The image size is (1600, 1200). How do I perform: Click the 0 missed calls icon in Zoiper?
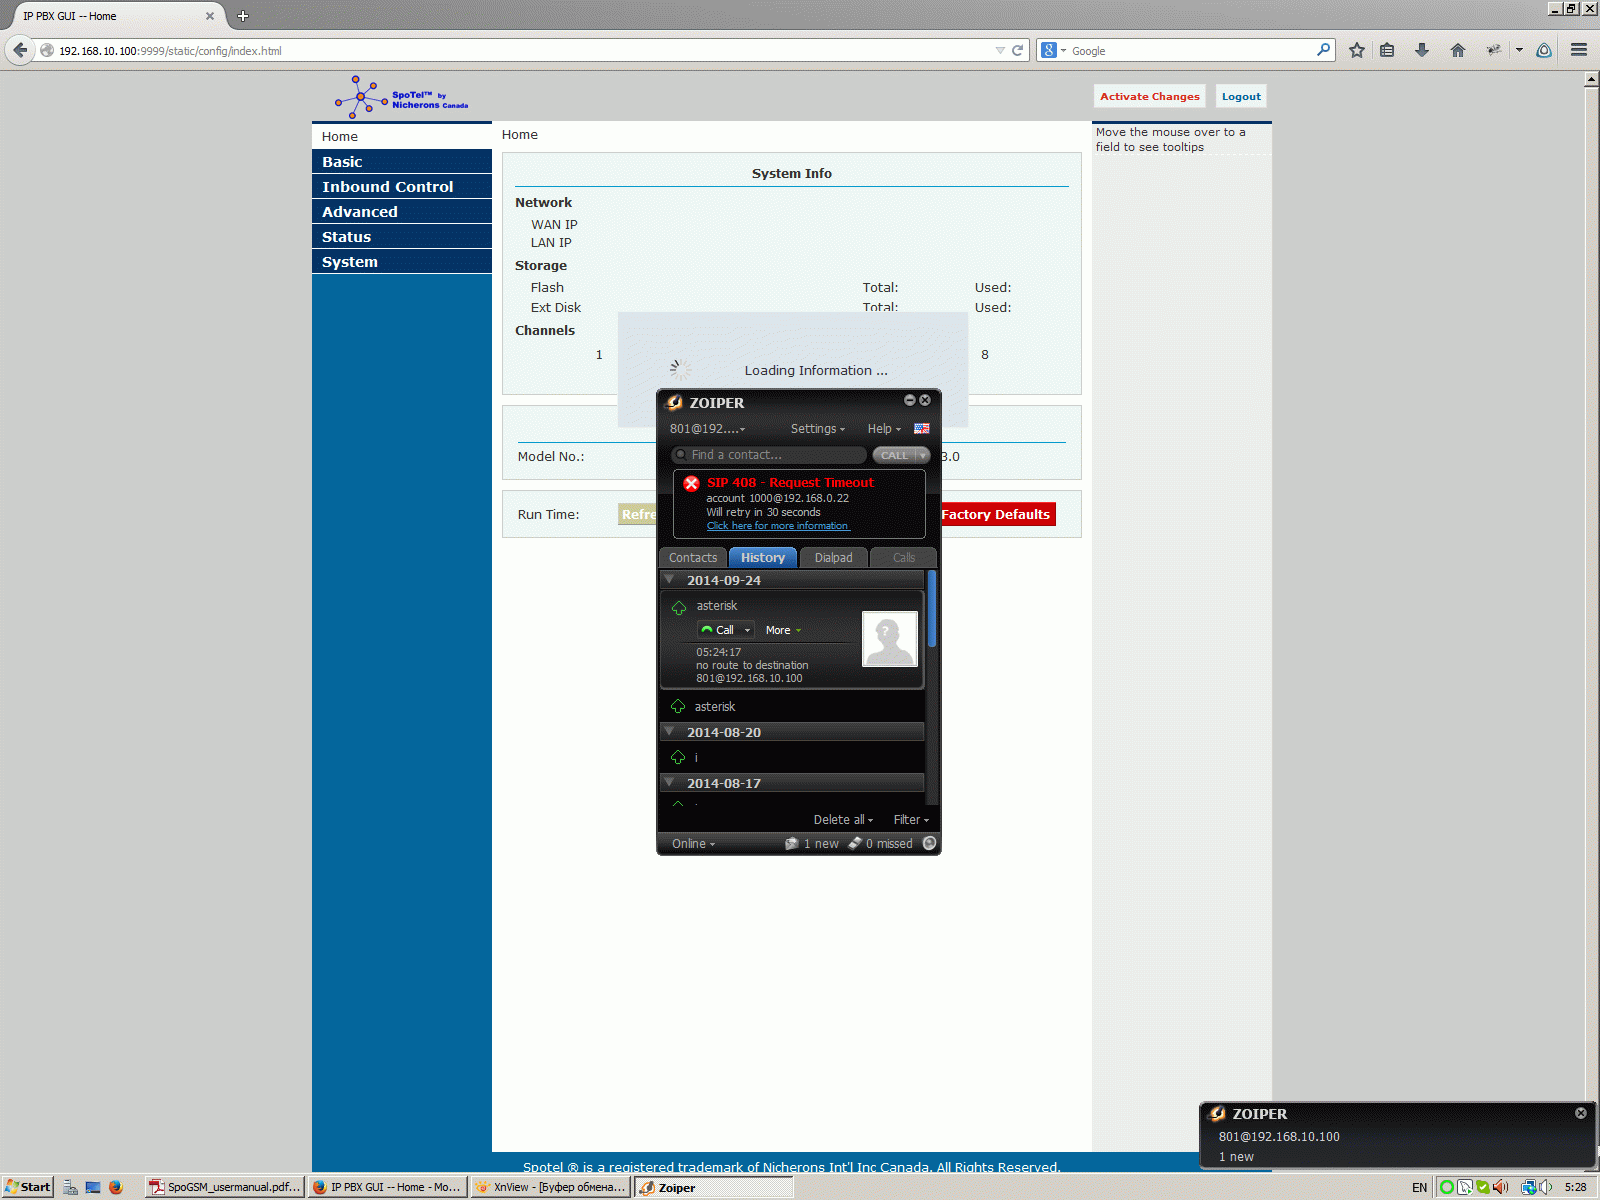(855, 844)
